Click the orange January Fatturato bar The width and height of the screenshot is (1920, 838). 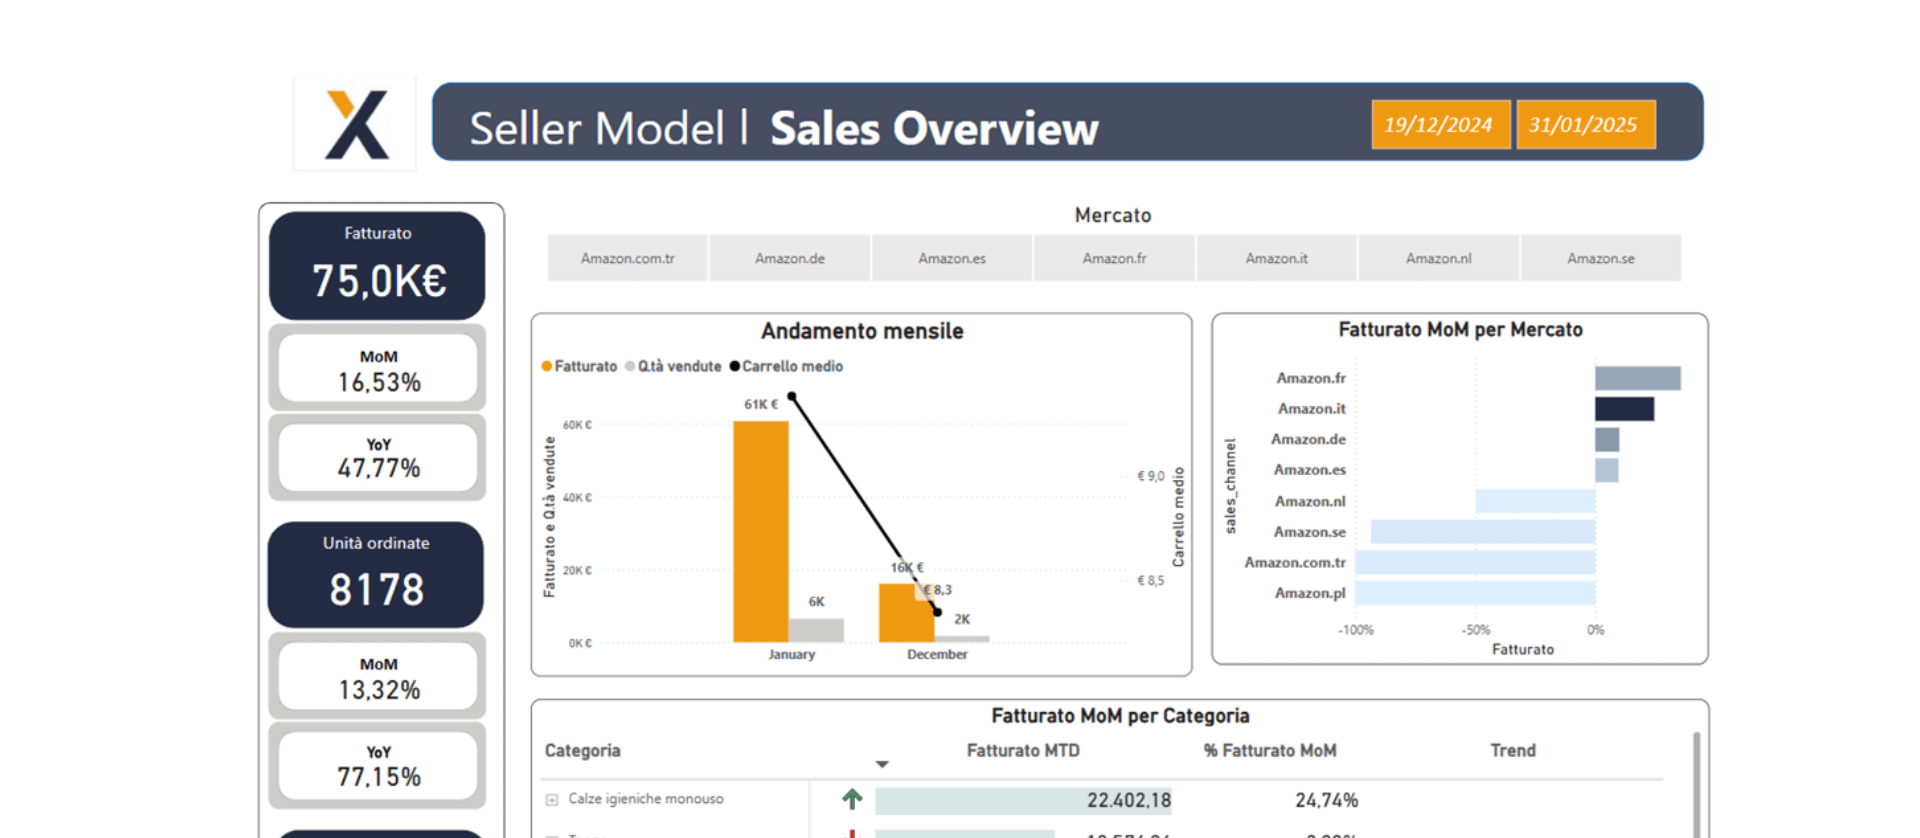pyautogui.click(x=761, y=531)
